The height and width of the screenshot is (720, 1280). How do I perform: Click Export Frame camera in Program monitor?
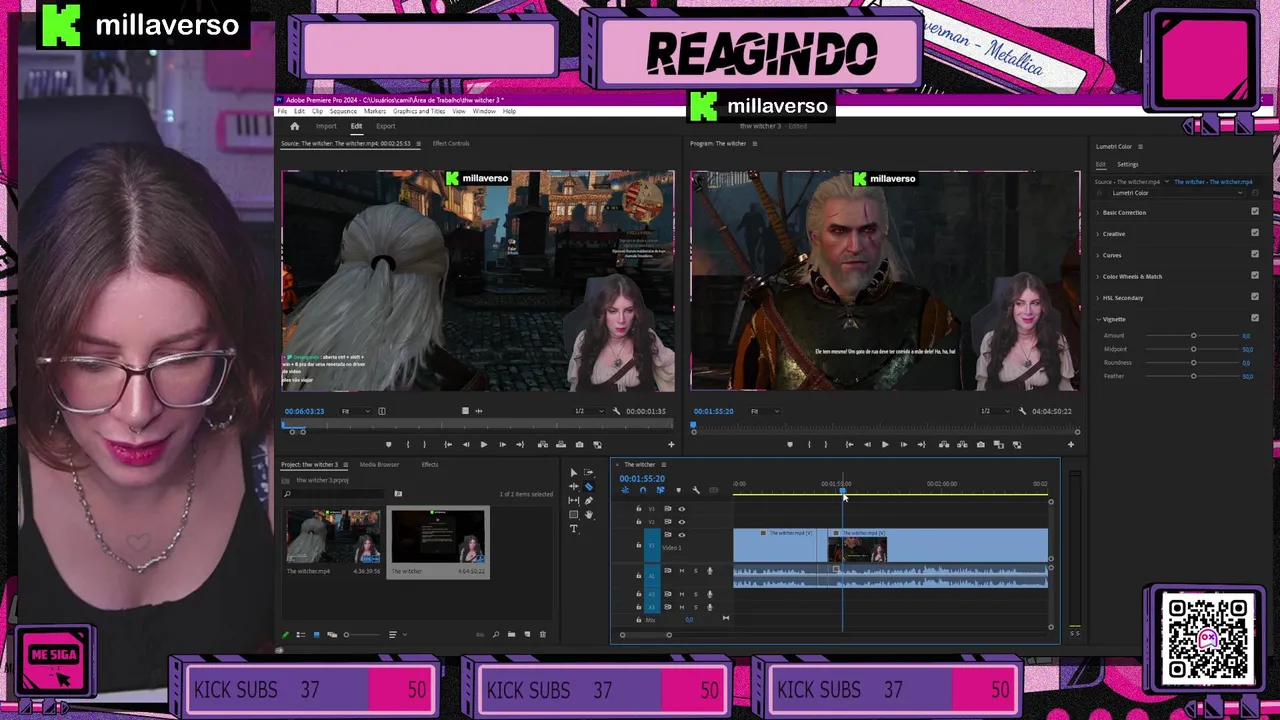point(981,444)
